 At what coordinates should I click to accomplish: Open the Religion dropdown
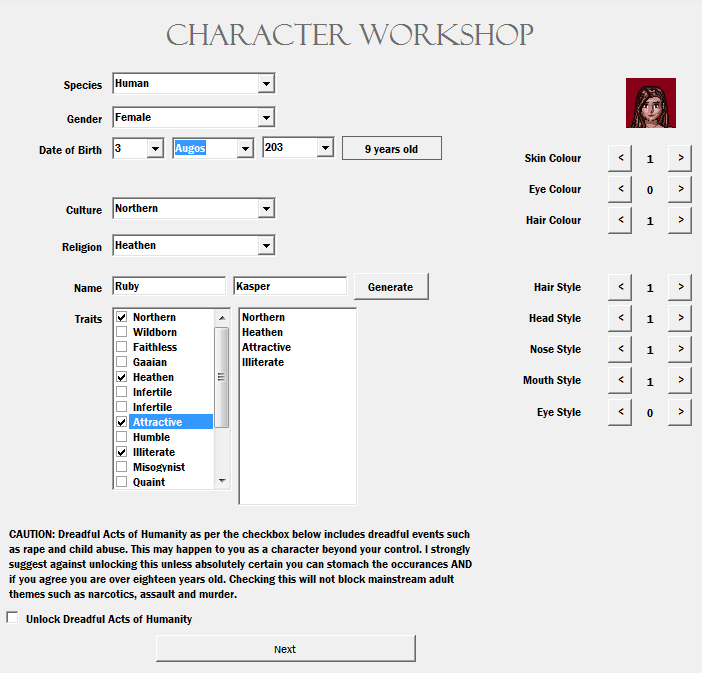click(266, 246)
